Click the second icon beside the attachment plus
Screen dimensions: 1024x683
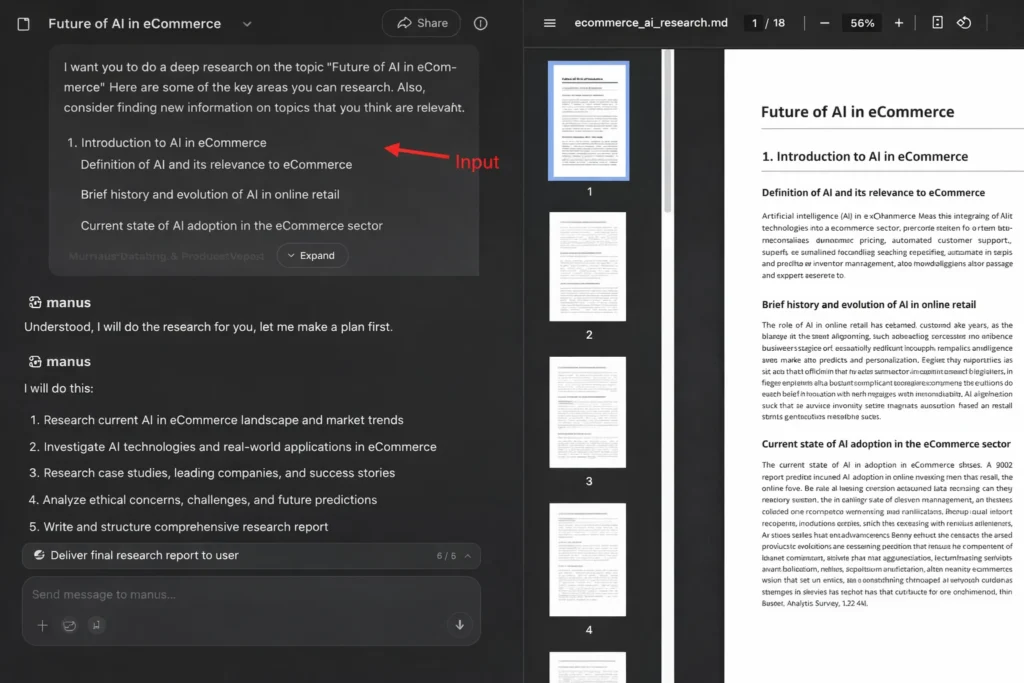point(69,625)
